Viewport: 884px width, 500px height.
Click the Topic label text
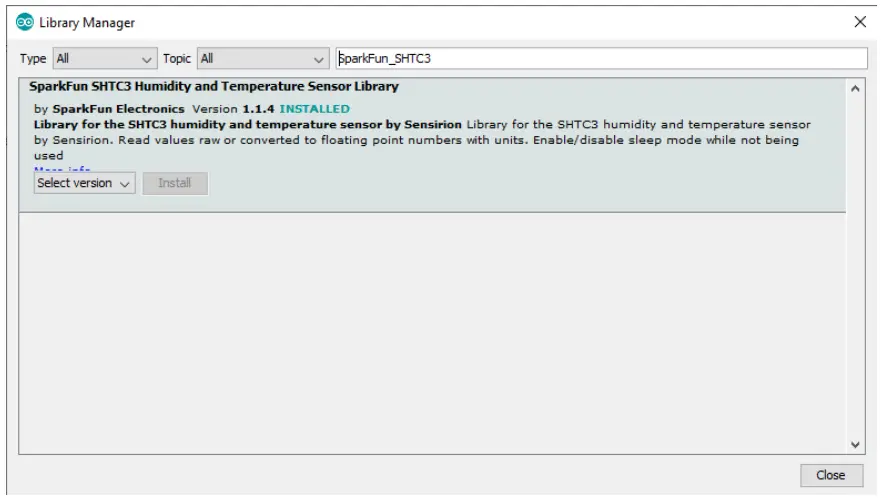tap(178, 59)
